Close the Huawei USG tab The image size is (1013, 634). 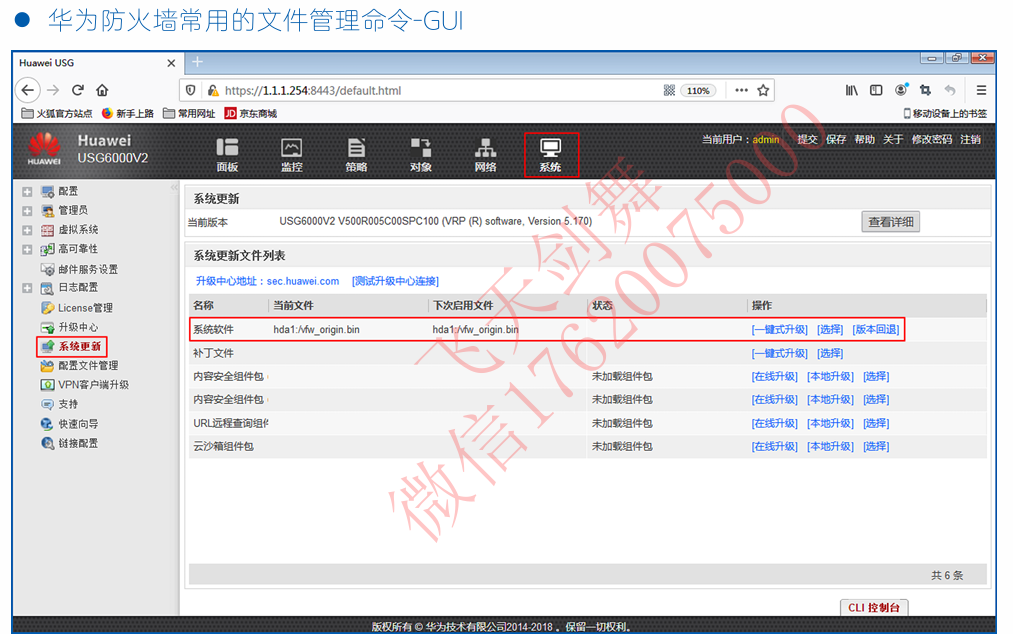[x=171, y=63]
